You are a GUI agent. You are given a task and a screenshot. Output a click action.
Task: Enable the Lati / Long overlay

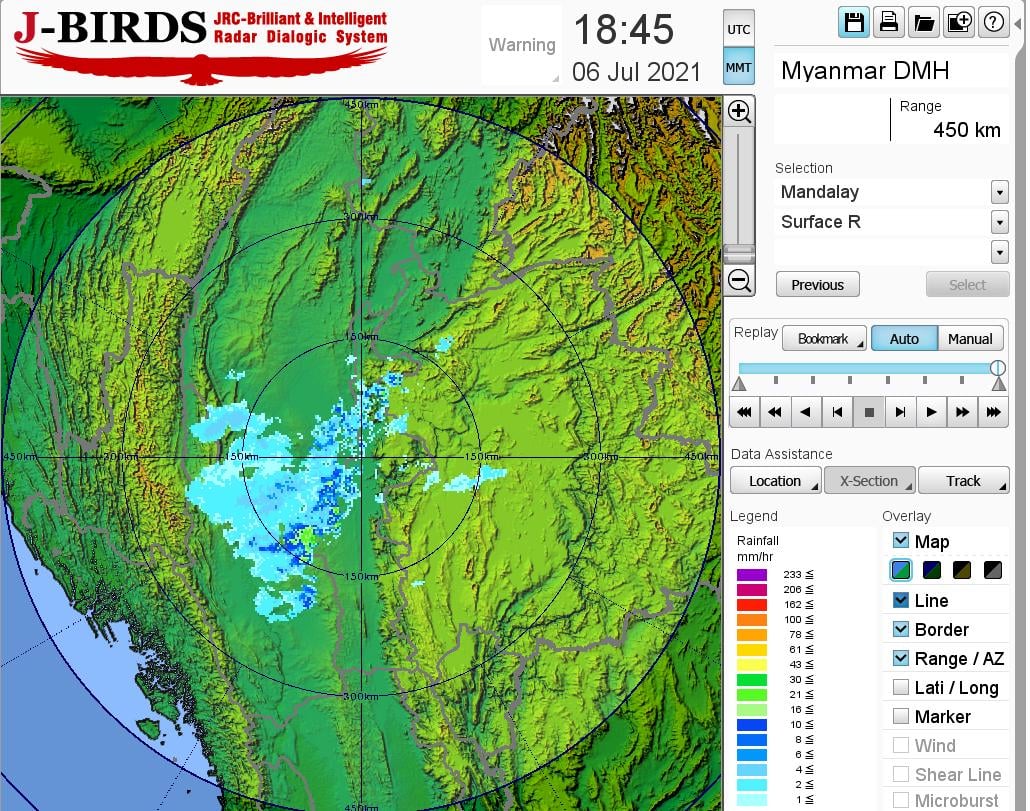[x=901, y=687]
